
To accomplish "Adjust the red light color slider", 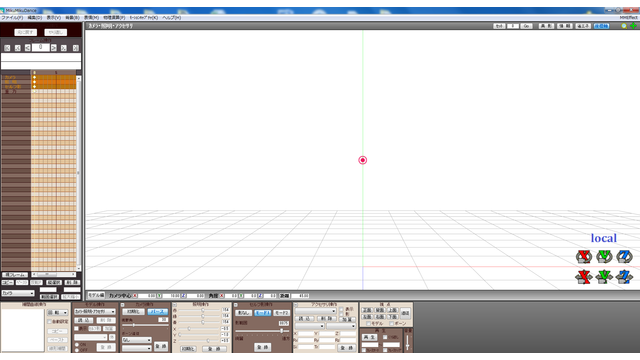I will pyautogui.click(x=200, y=310).
